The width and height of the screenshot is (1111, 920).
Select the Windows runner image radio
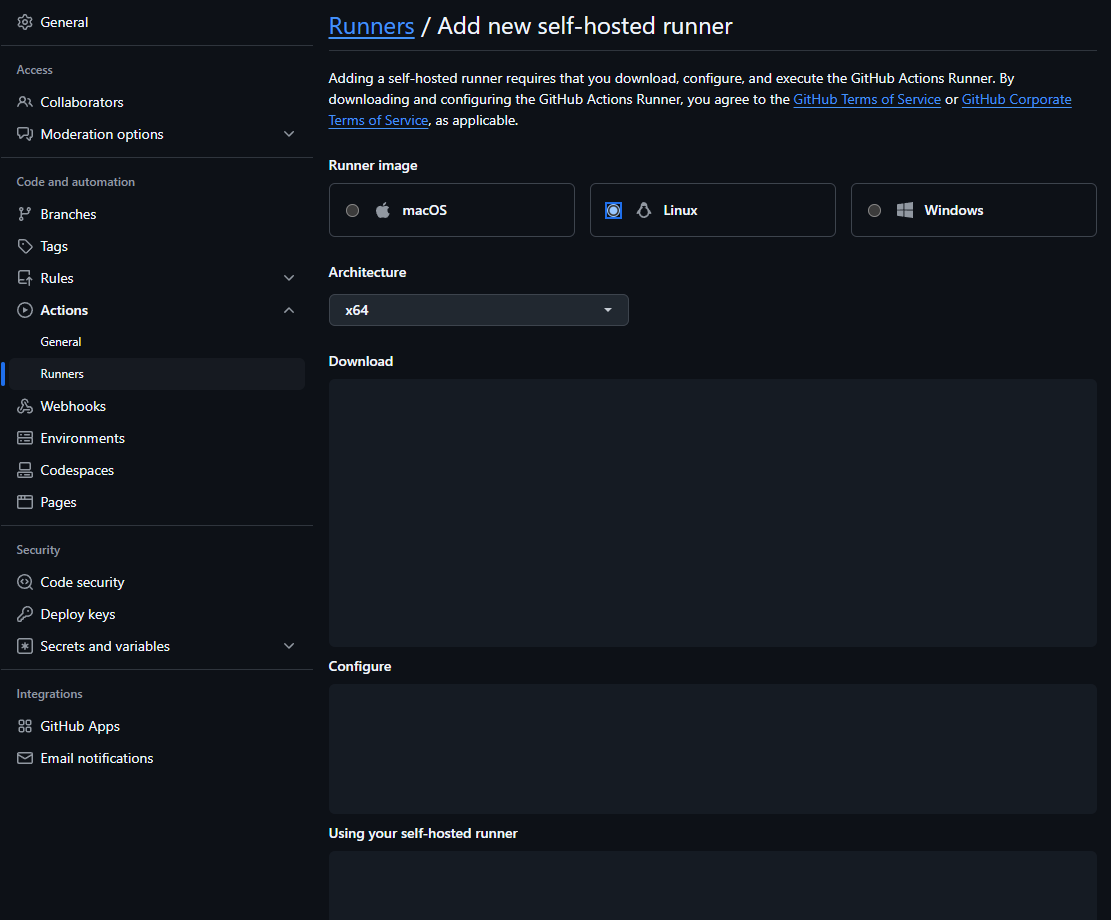874,211
